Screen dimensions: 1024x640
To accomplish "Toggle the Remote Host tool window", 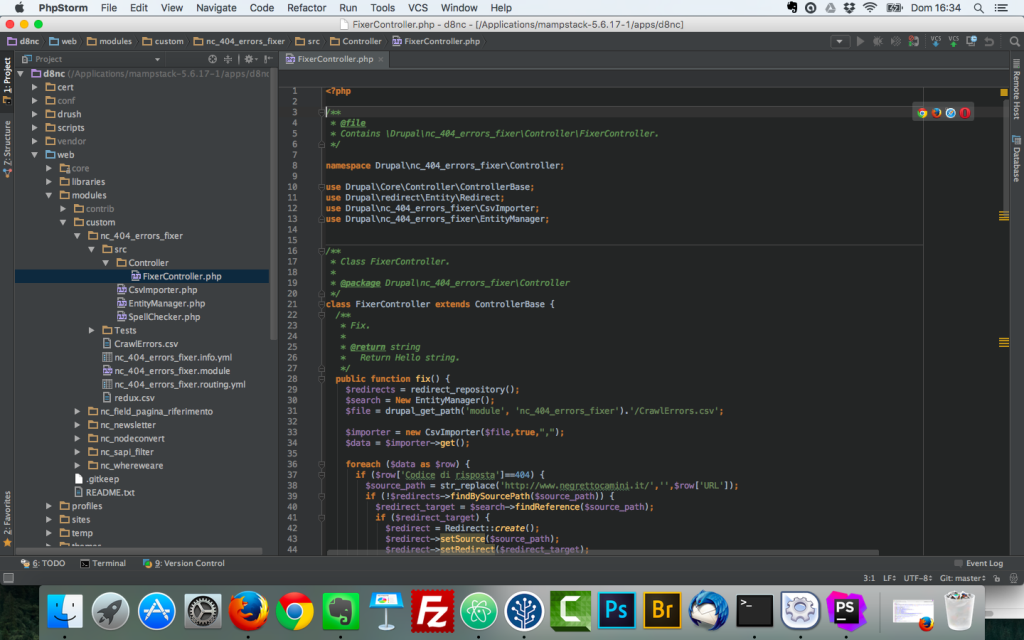I will 1015,96.
